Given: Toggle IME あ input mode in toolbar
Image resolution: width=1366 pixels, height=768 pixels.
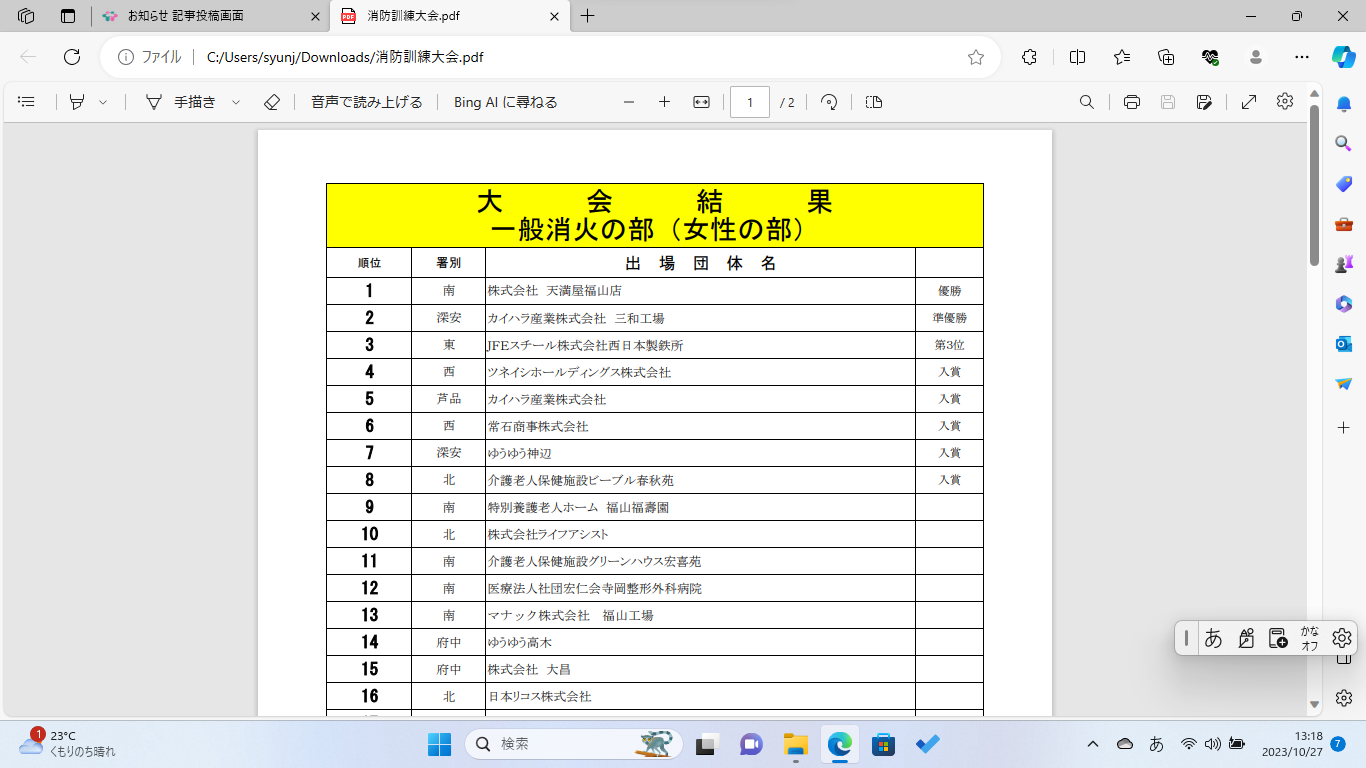Looking at the screenshot, I should click(1213, 638).
